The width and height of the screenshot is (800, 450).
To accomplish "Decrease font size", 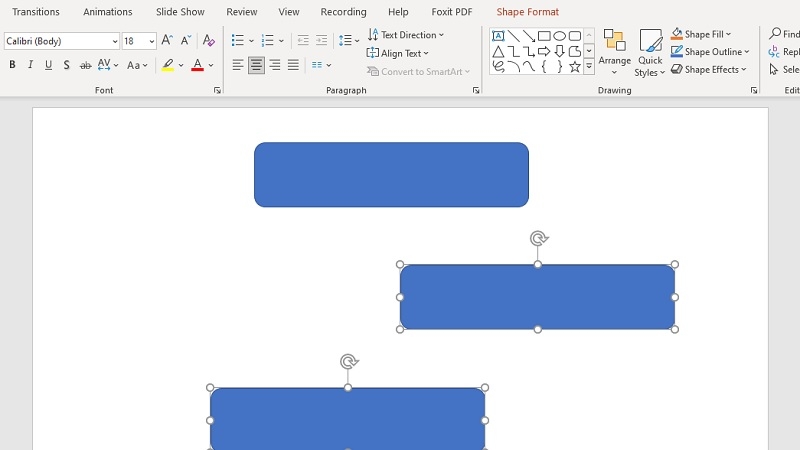I will [186, 40].
